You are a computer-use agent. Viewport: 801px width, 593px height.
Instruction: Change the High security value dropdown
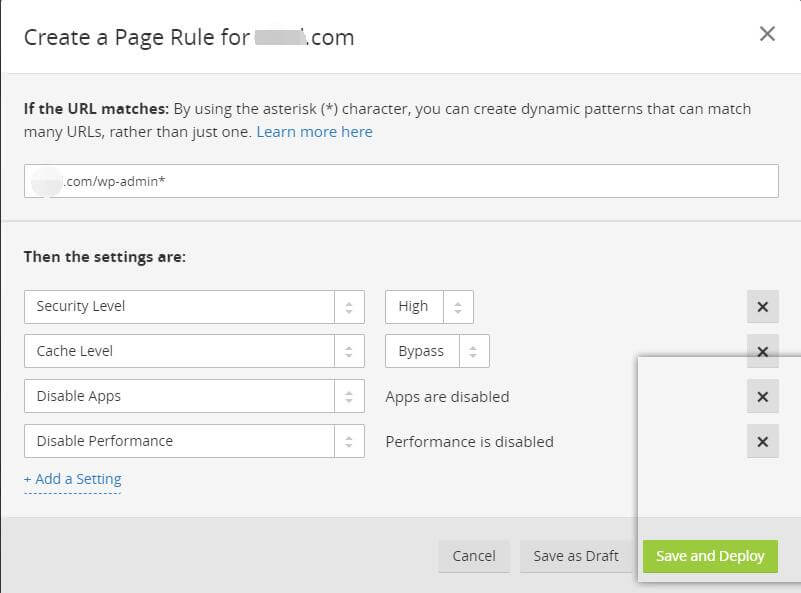click(413, 307)
